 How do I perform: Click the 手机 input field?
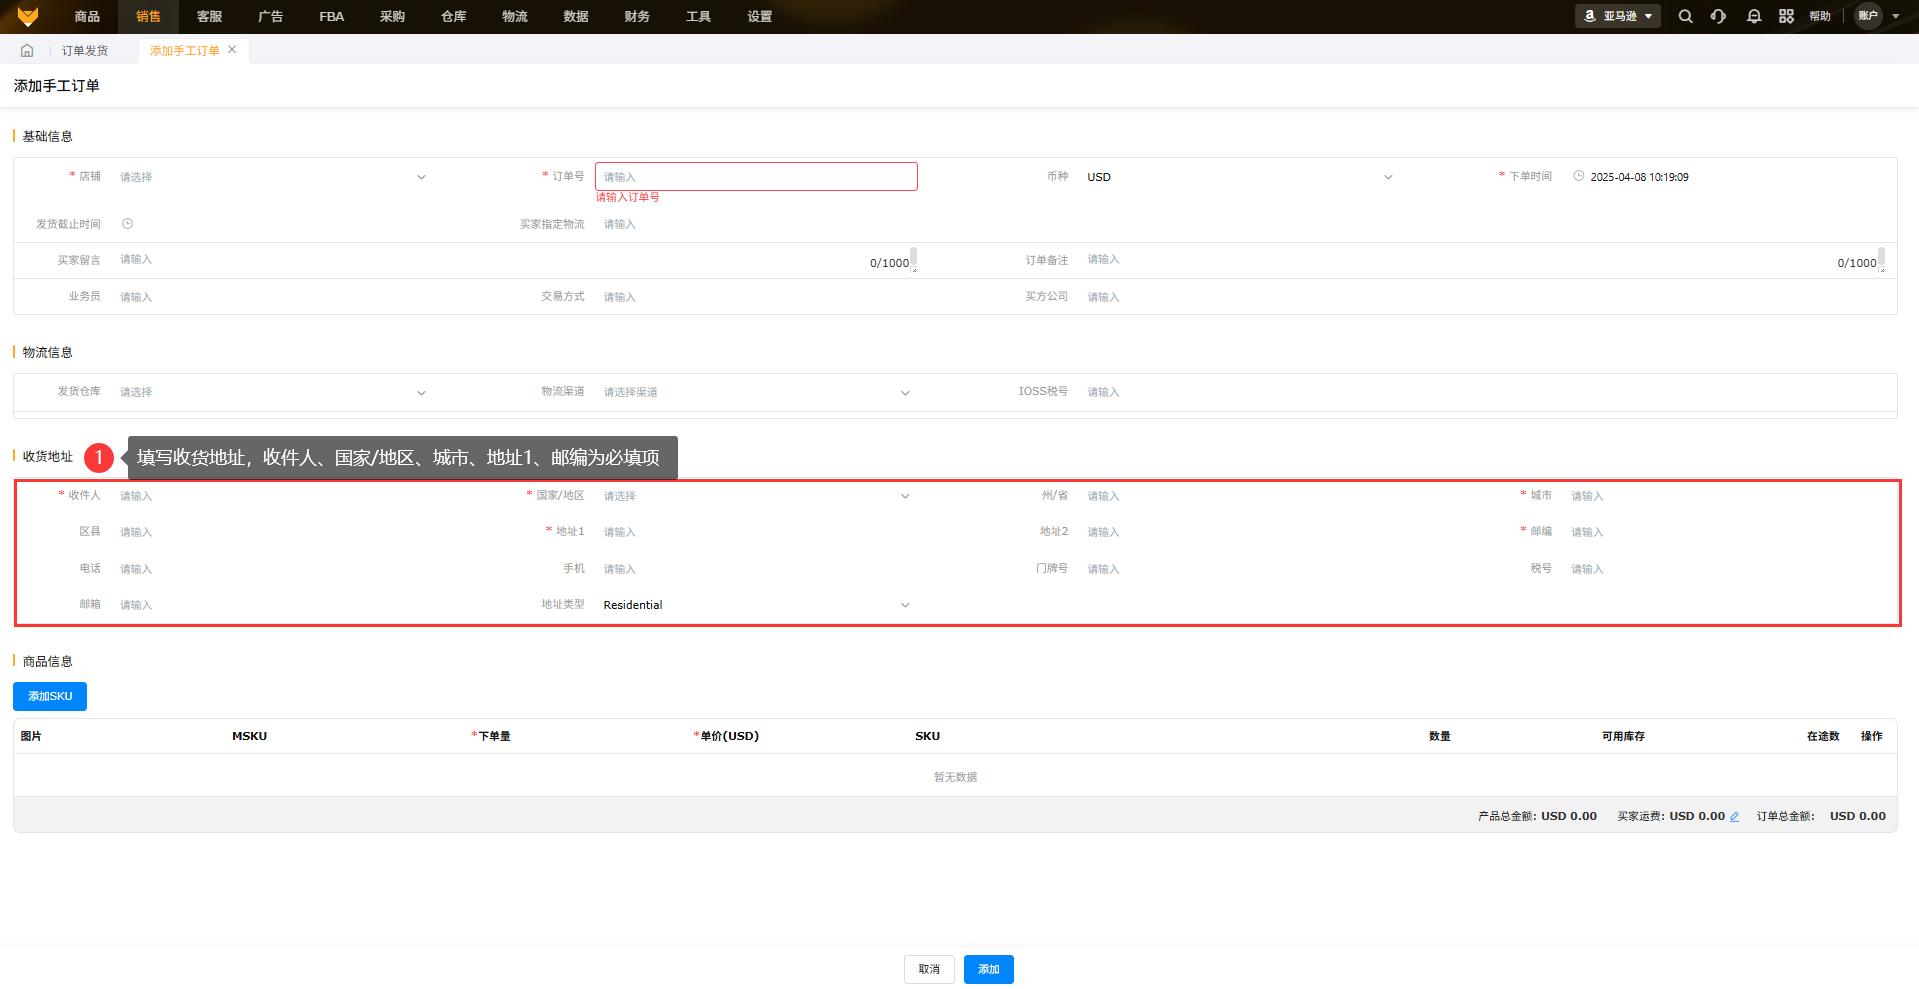click(756, 569)
